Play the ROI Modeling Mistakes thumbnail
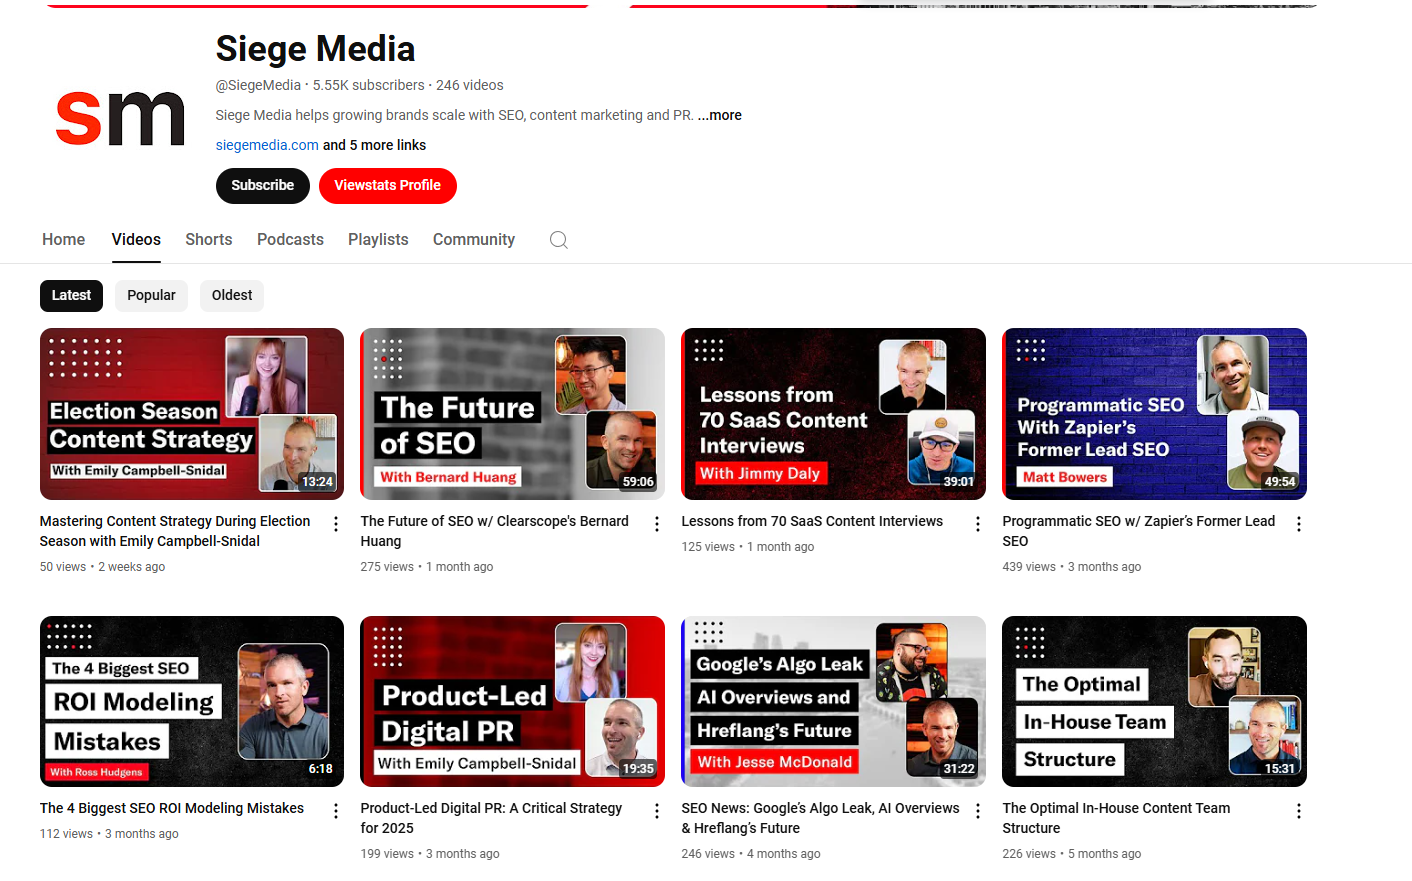This screenshot has height=881, width=1412. click(x=192, y=702)
